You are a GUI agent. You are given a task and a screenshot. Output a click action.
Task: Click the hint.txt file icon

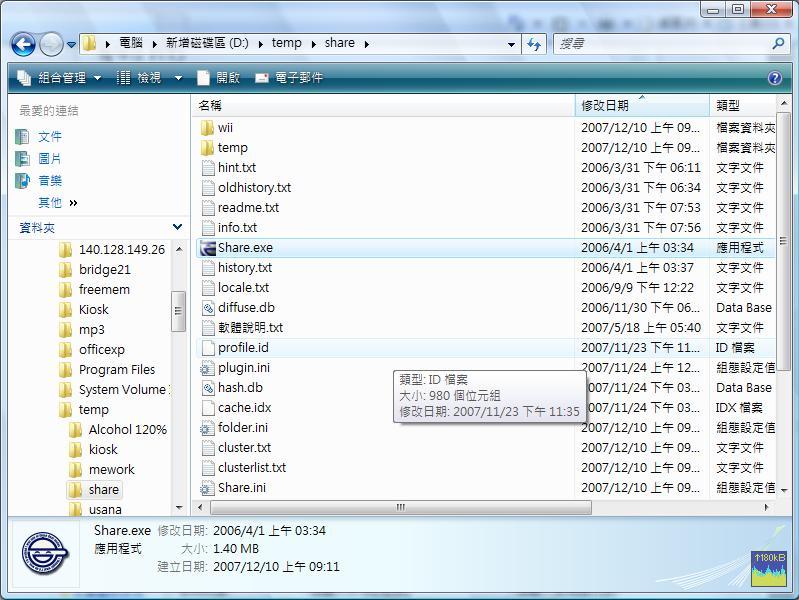click(x=208, y=168)
